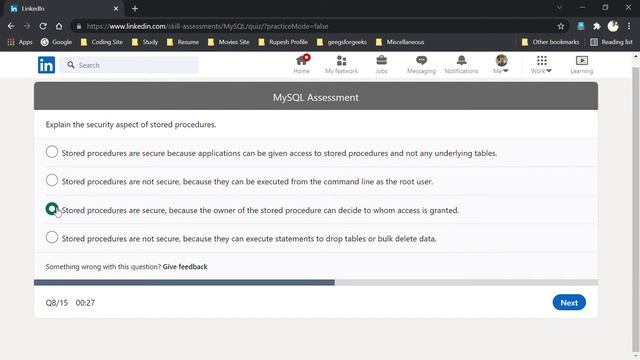Open the Movies Site bookmarks folder
The image size is (640, 360).
coord(229,42)
